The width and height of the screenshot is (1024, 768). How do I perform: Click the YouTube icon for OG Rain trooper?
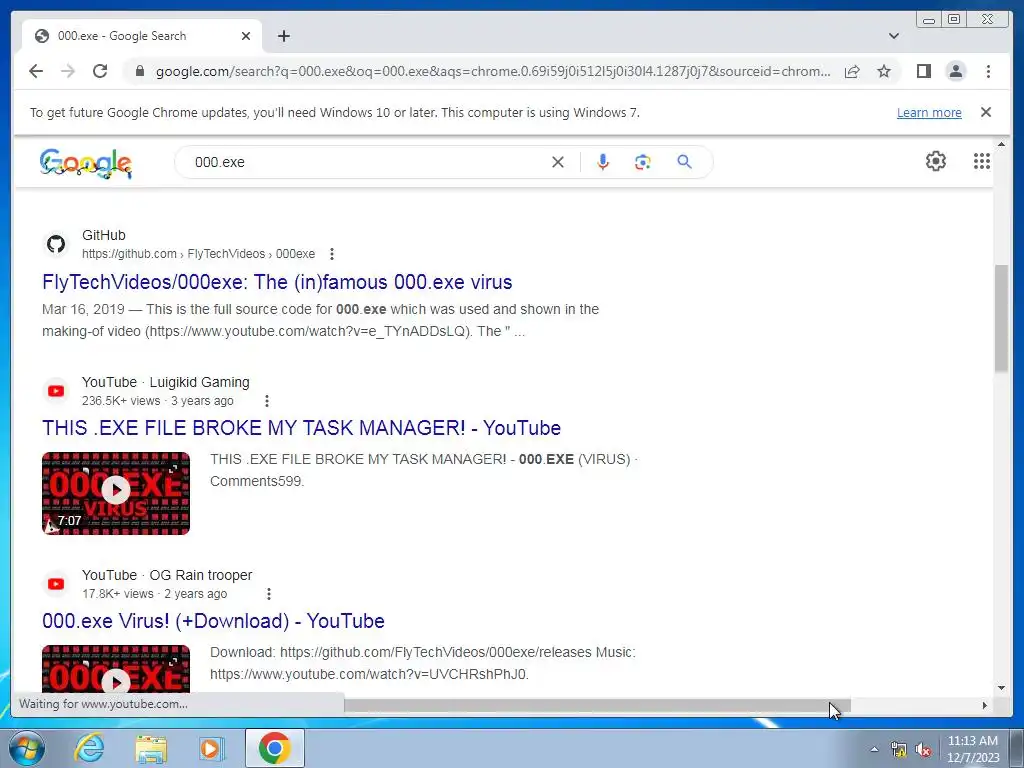[56, 584]
